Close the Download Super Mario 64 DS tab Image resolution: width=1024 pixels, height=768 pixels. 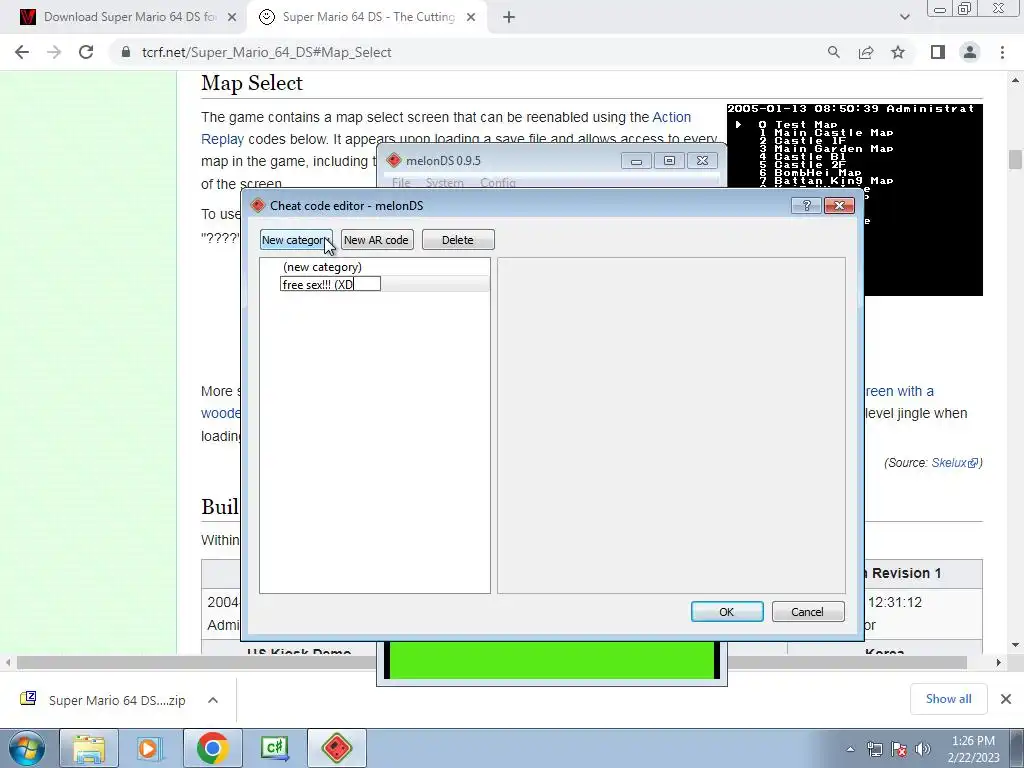click(232, 18)
